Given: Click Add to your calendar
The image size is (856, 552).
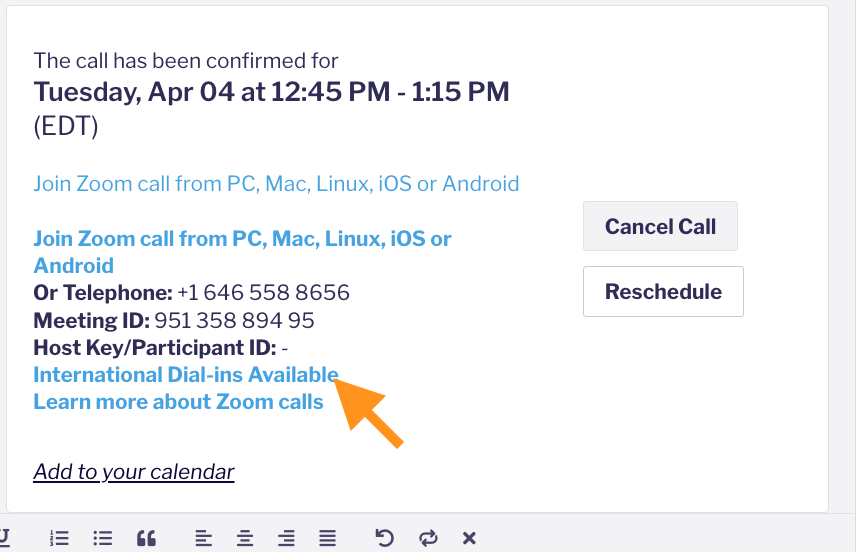Looking at the screenshot, I should click(134, 472).
